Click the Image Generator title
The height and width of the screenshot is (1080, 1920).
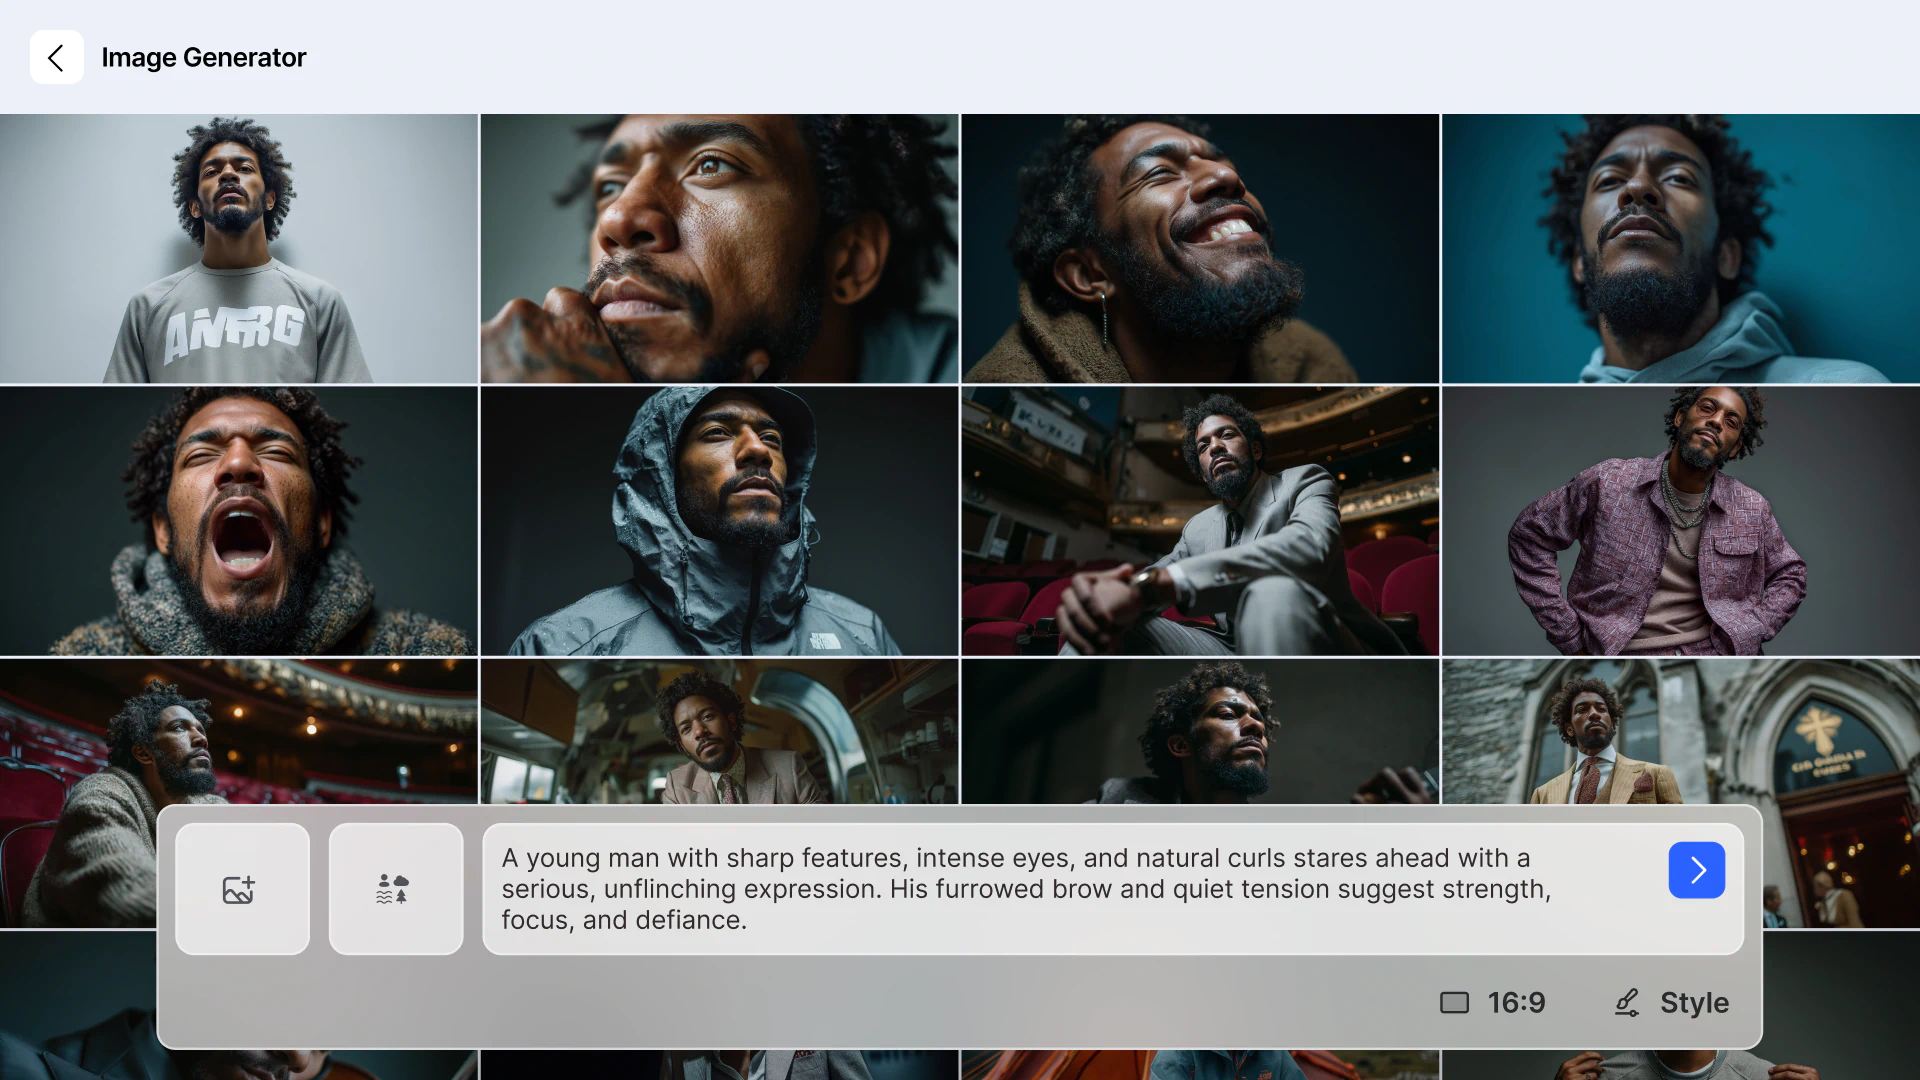204,58
